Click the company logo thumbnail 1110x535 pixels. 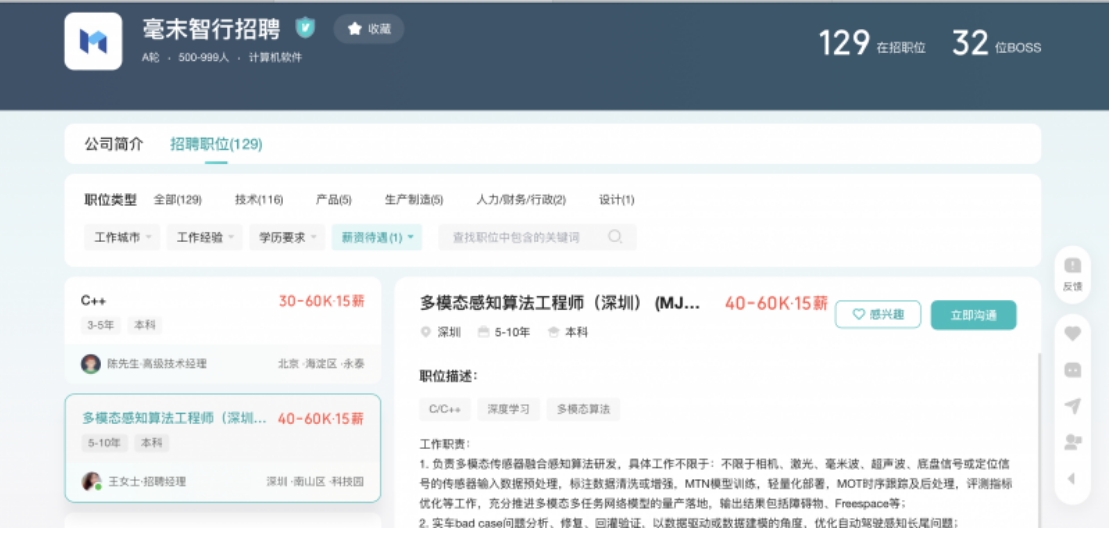click(93, 42)
